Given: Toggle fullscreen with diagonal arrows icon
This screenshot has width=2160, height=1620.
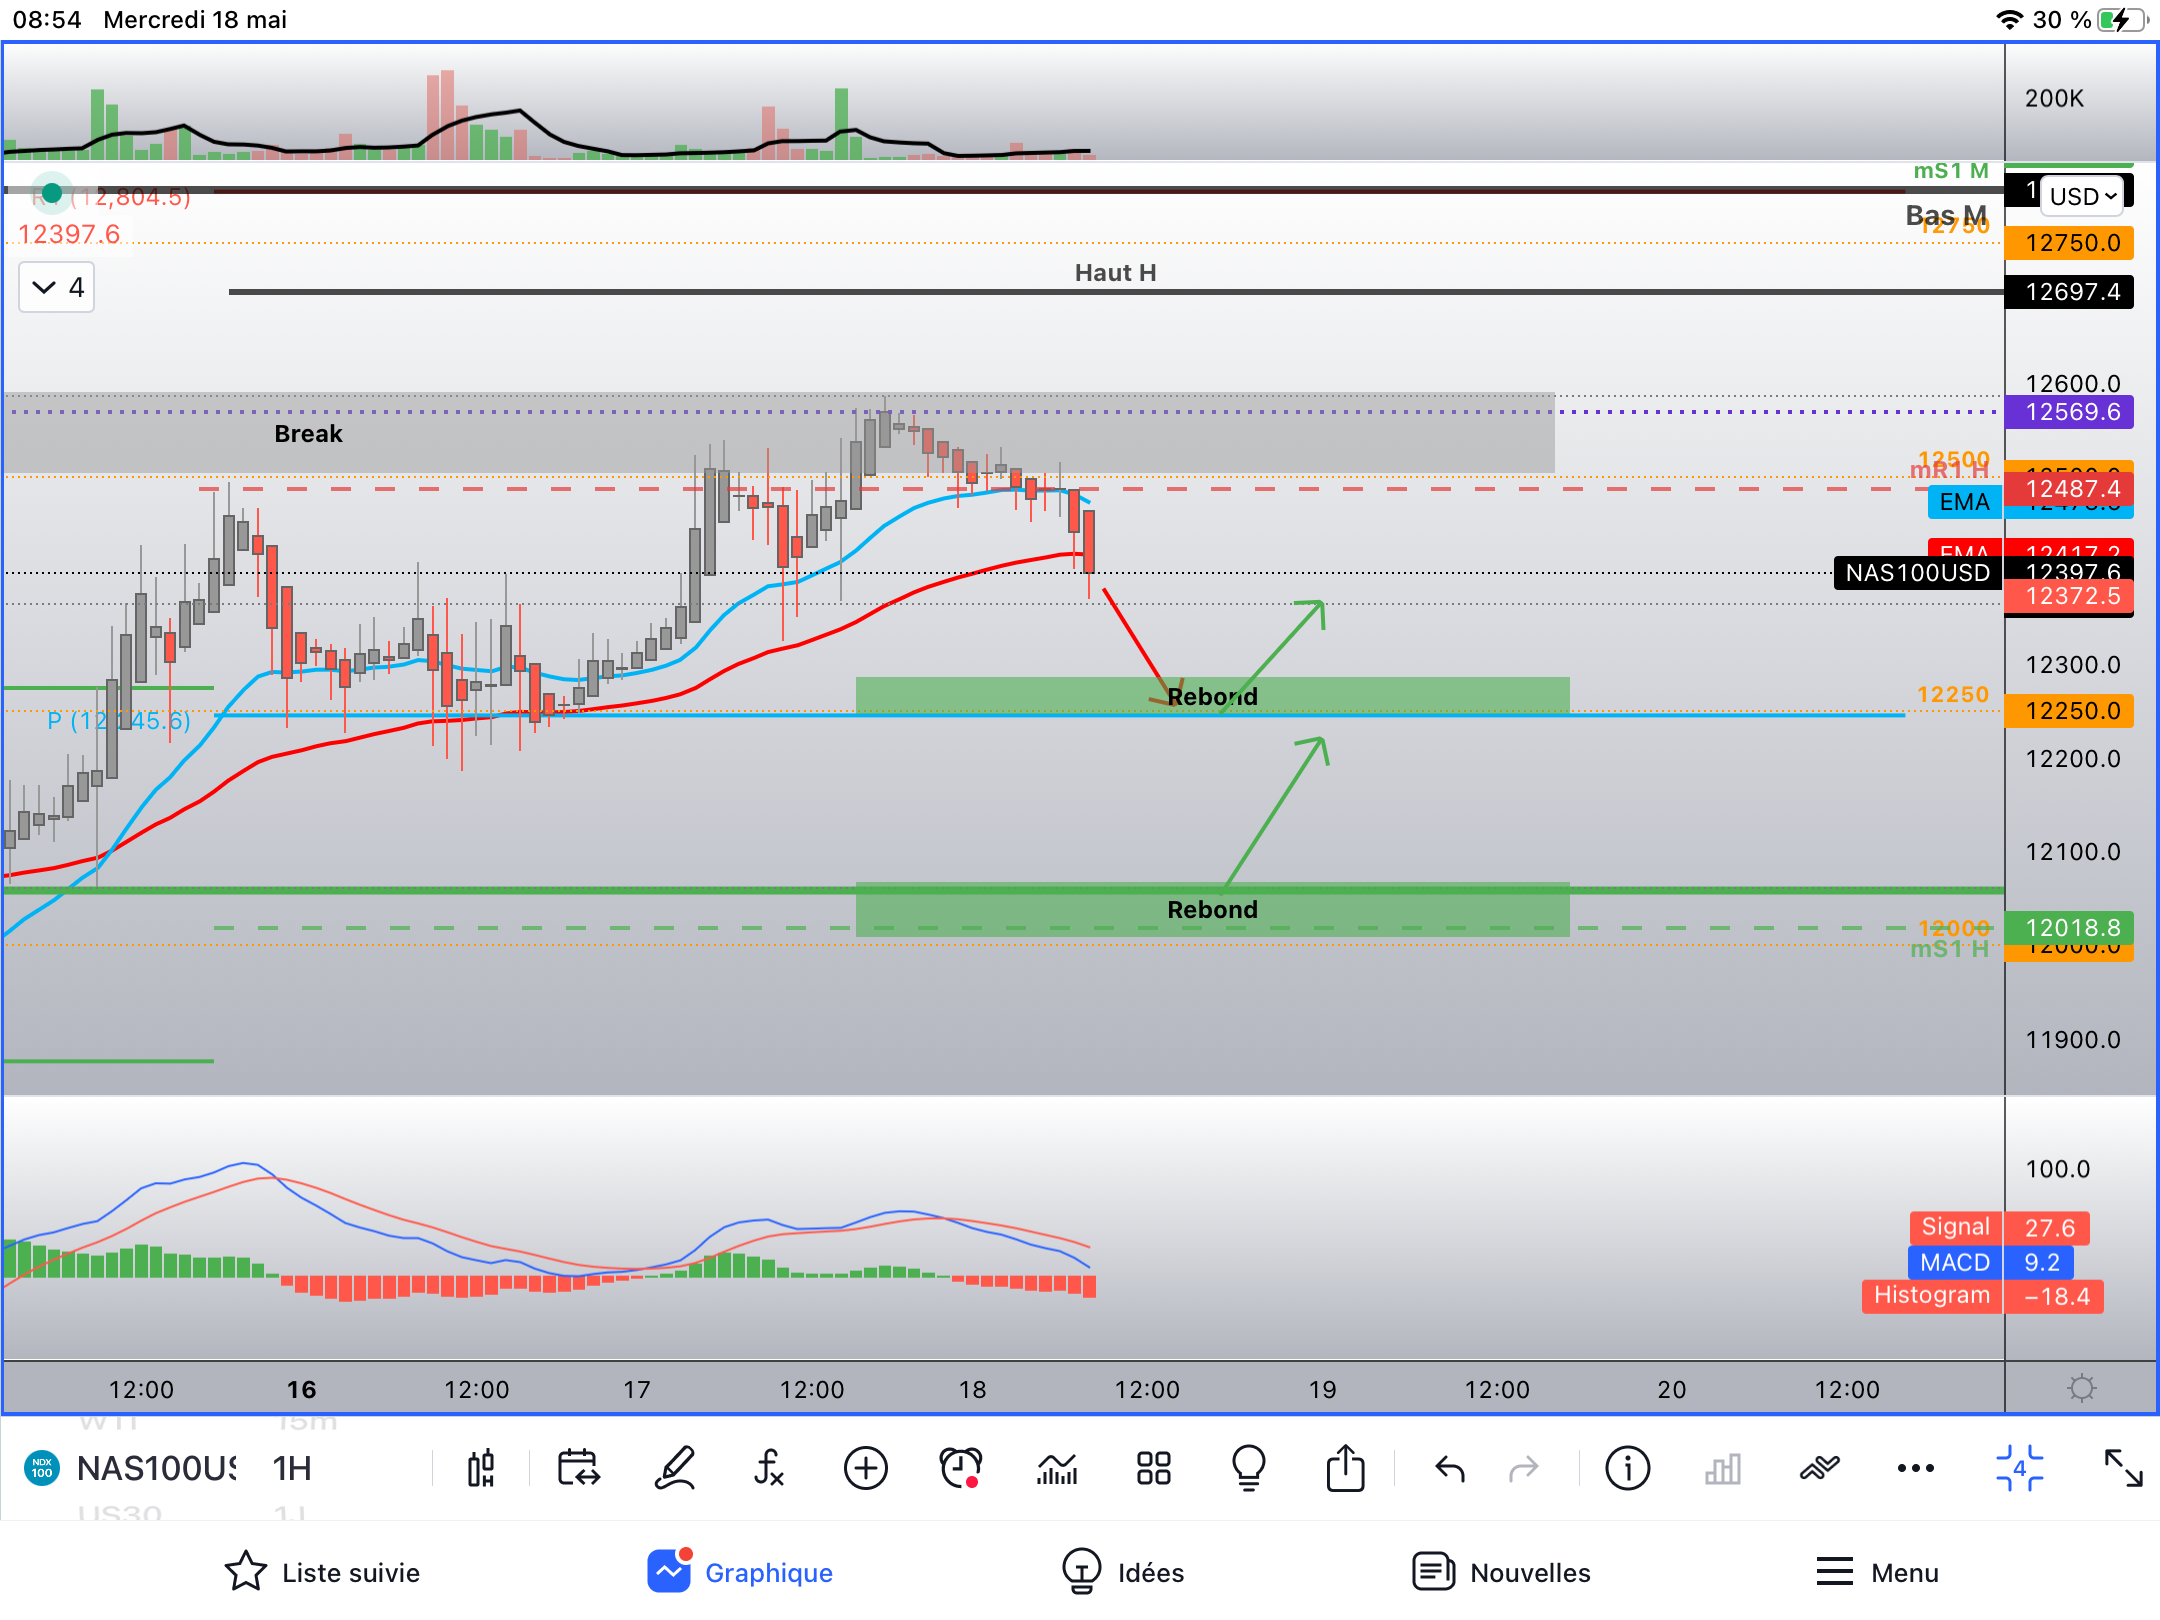Looking at the screenshot, I should click(x=2123, y=1468).
